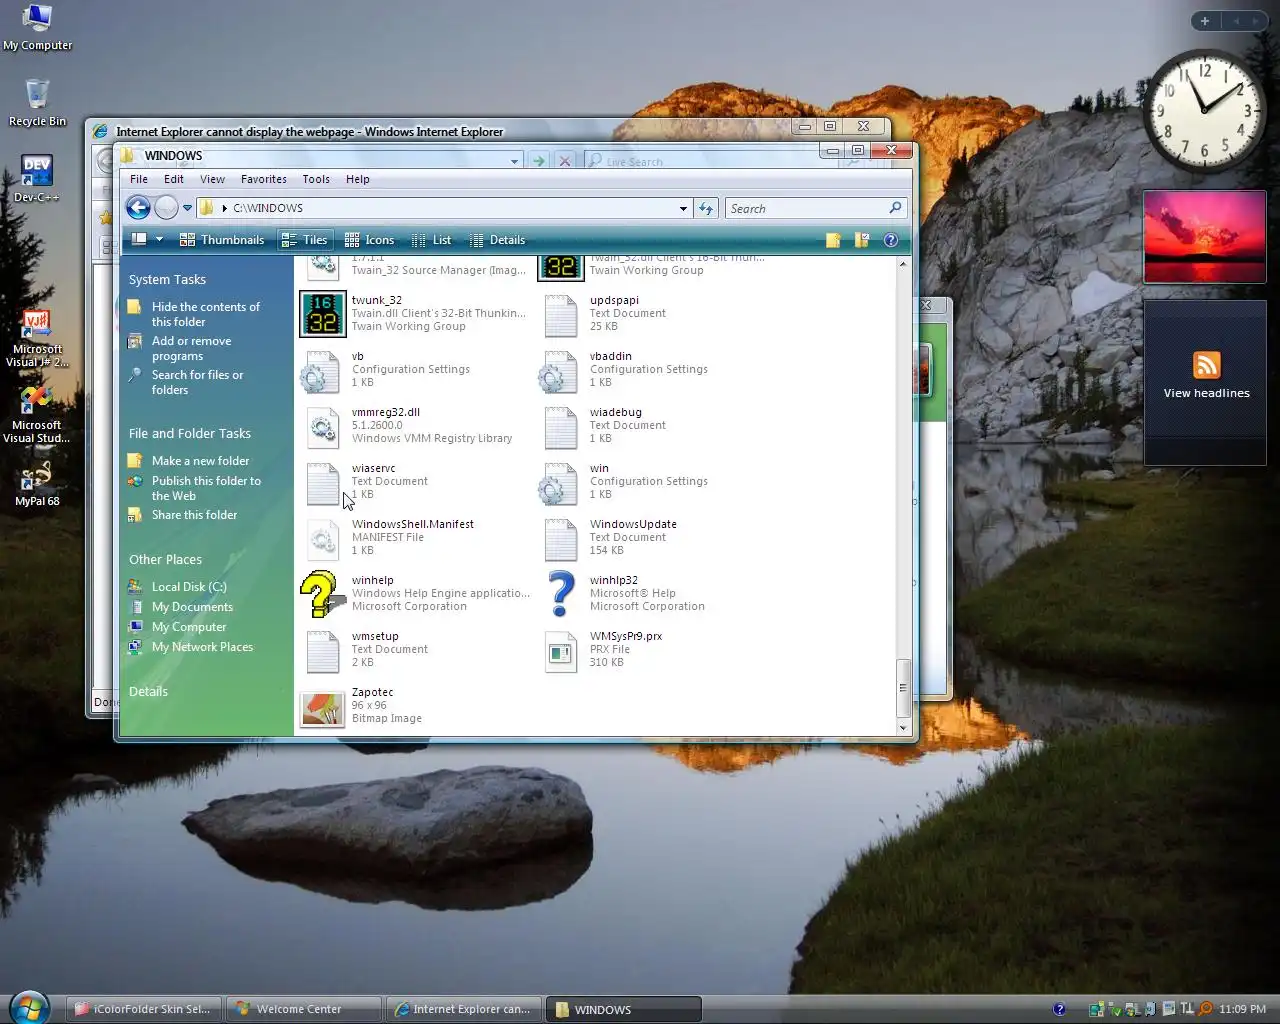Viewport: 1280px width, 1024px height.
Task: Open My Computer in Other Places
Action: click(189, 627)
